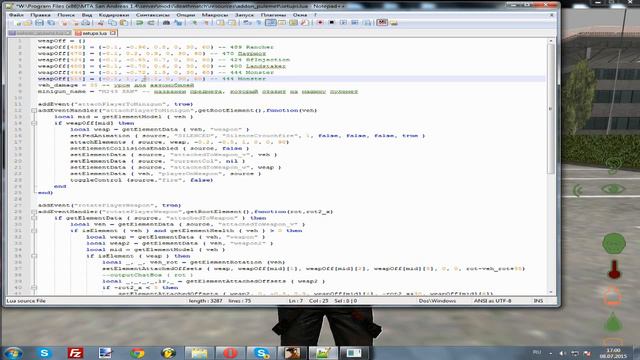This screenshot has width=640, height=360.
Task: Click the scrollbar up arrow
Action: [x=551, y=41]
